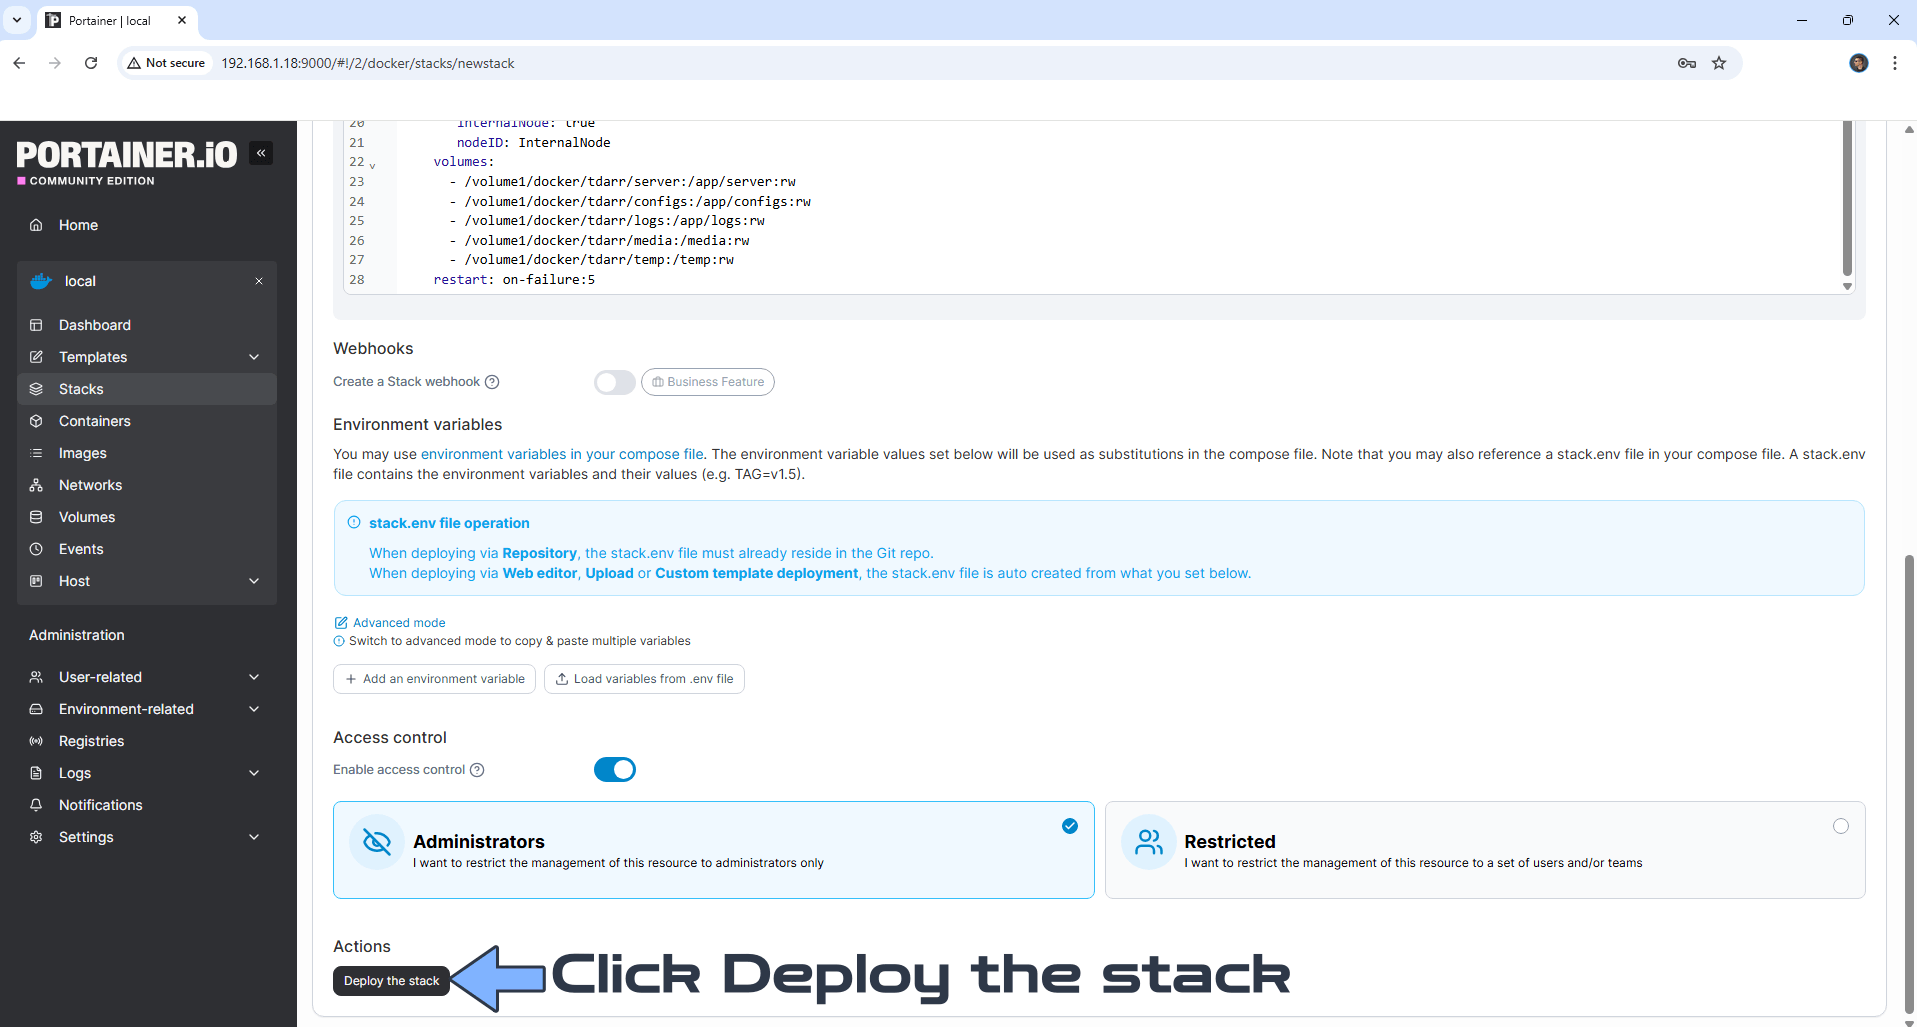Screen dimensions: 1917x1027
Task: Click the browser address bar
Action: (600, 63)
